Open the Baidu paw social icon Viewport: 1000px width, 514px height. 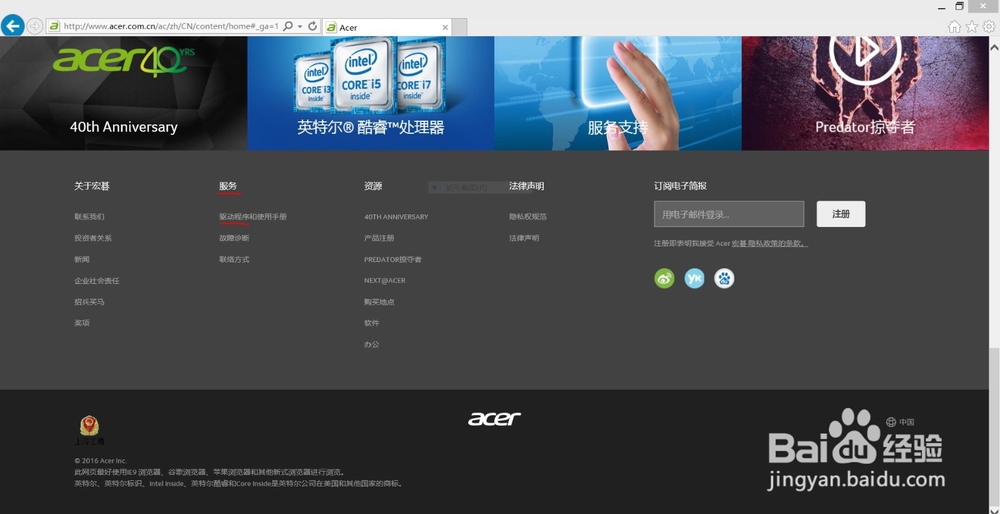724,278
